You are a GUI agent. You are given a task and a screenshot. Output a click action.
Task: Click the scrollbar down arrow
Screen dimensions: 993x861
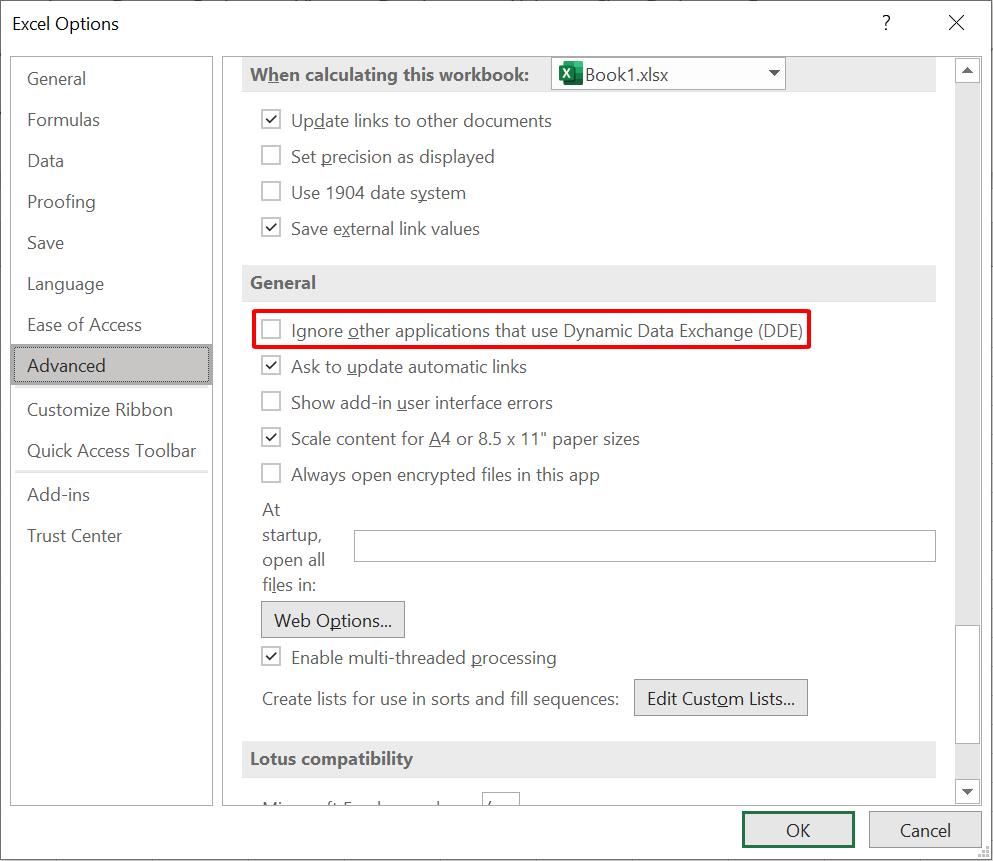(967, 791)
